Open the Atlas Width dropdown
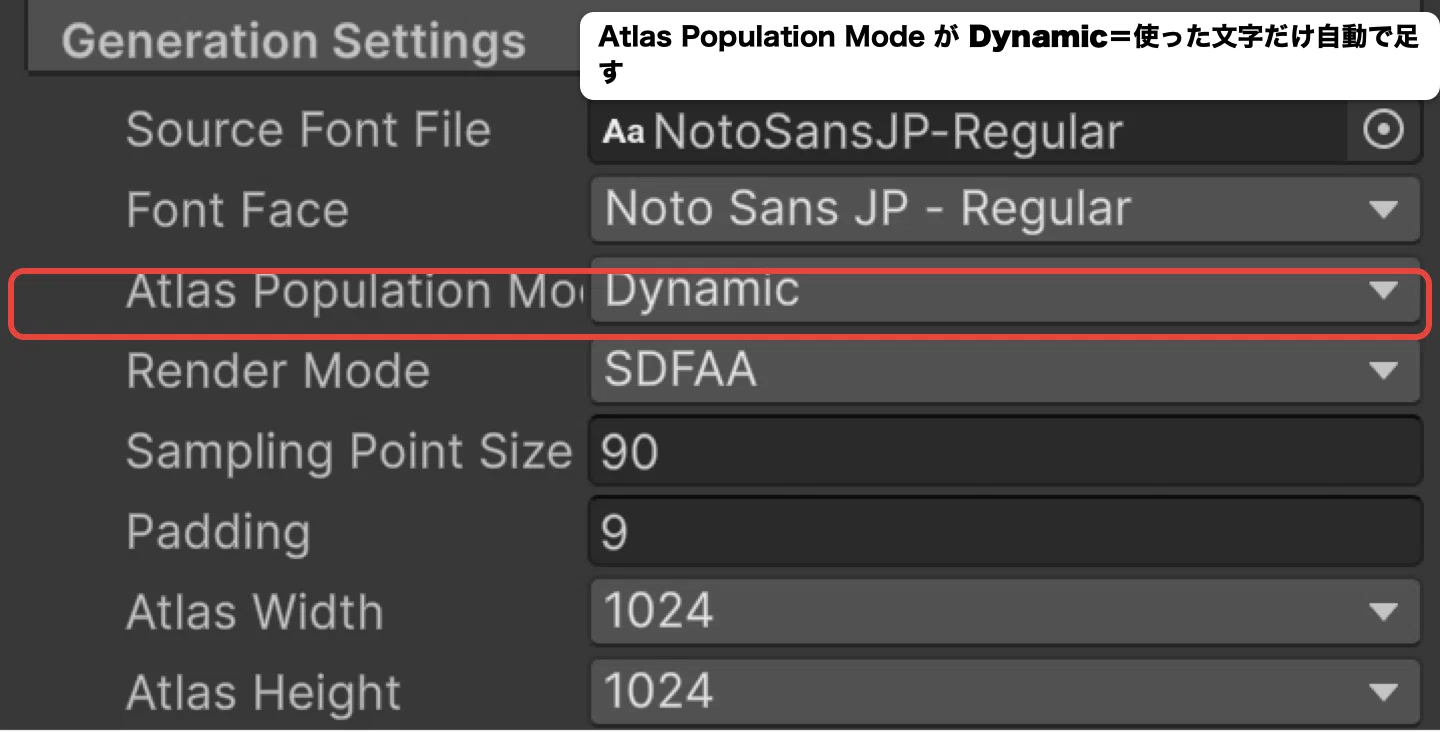Image resolution: width=1440 pixels, height=732 pixels. 1005,612
